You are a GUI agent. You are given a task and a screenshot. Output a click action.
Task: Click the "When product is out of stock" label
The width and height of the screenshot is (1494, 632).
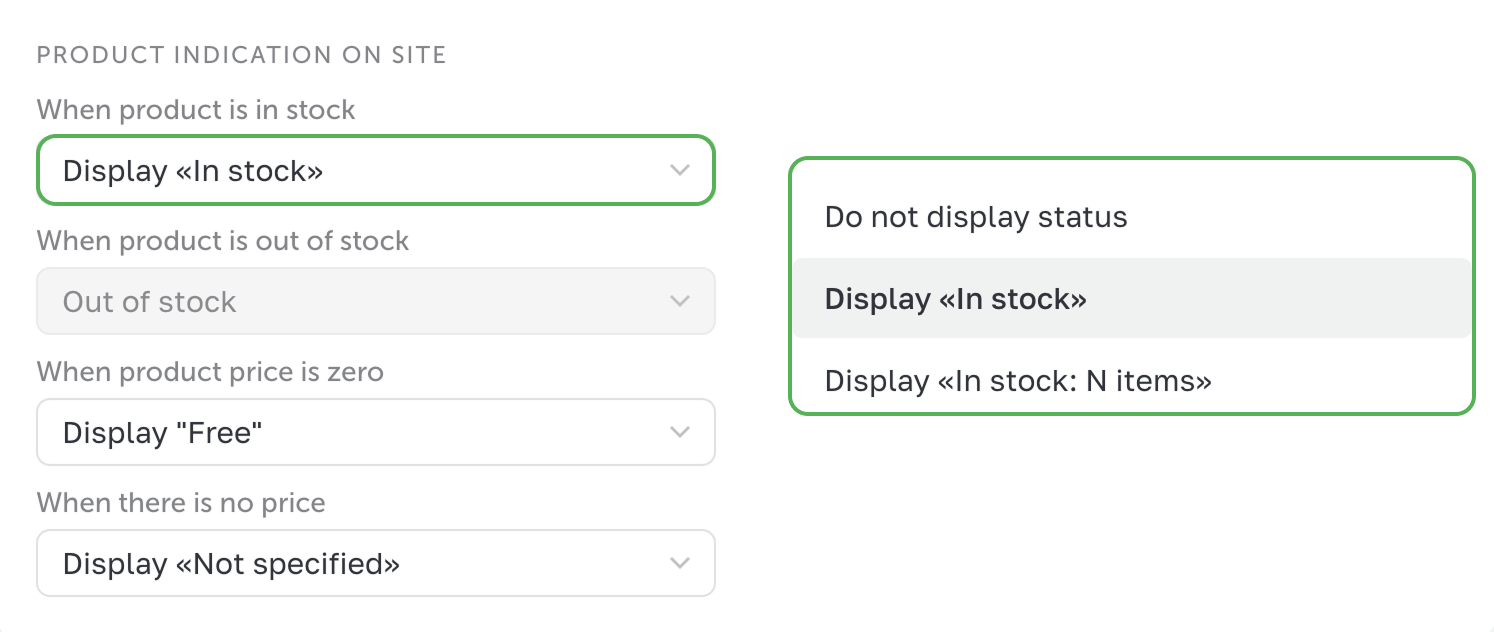coord(223,241)
